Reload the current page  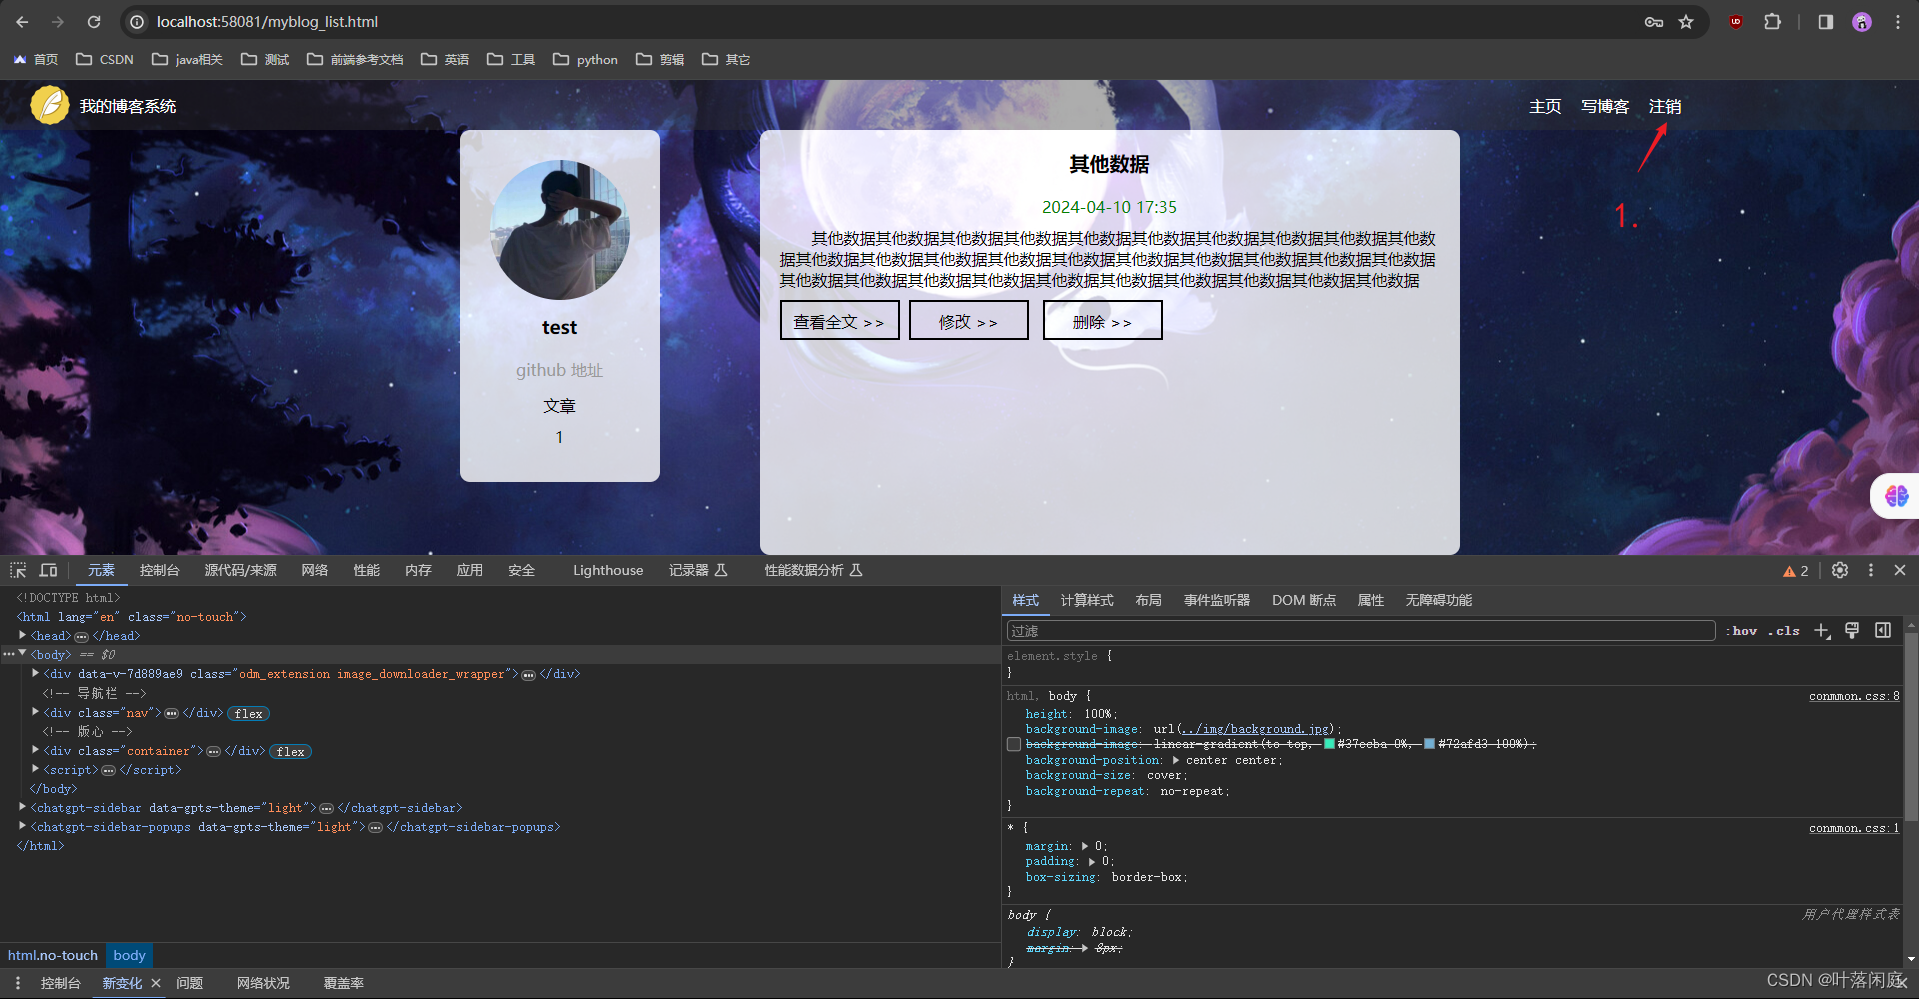pyautogui.click(x=94, y=22)
